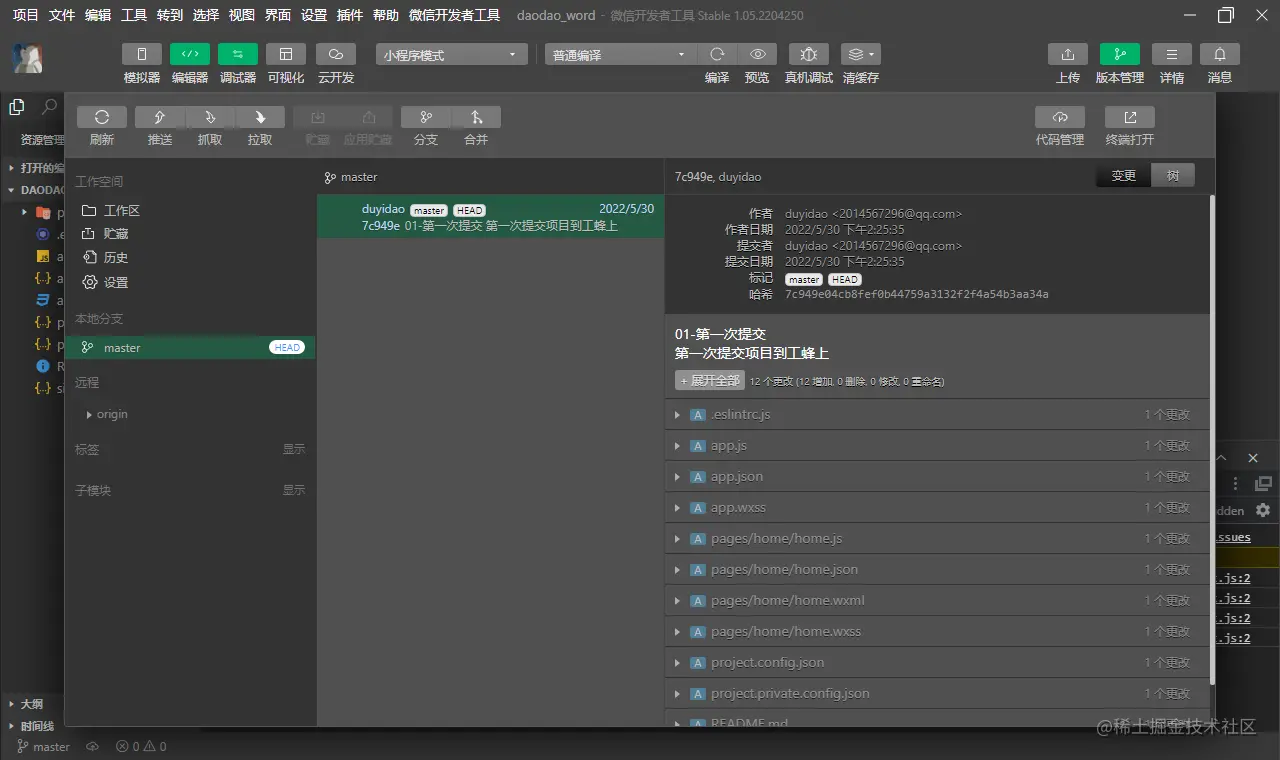Select 工作区 in the workspace list
This screenshot has height=760, width=1280.
190,210
